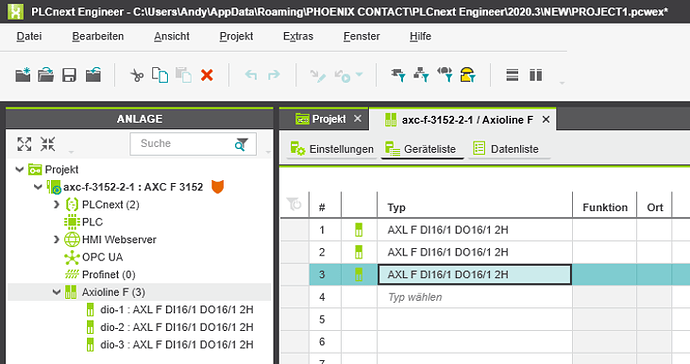Click the Typ column header
This screenshot has height=364, width=690.
[474, 207]
